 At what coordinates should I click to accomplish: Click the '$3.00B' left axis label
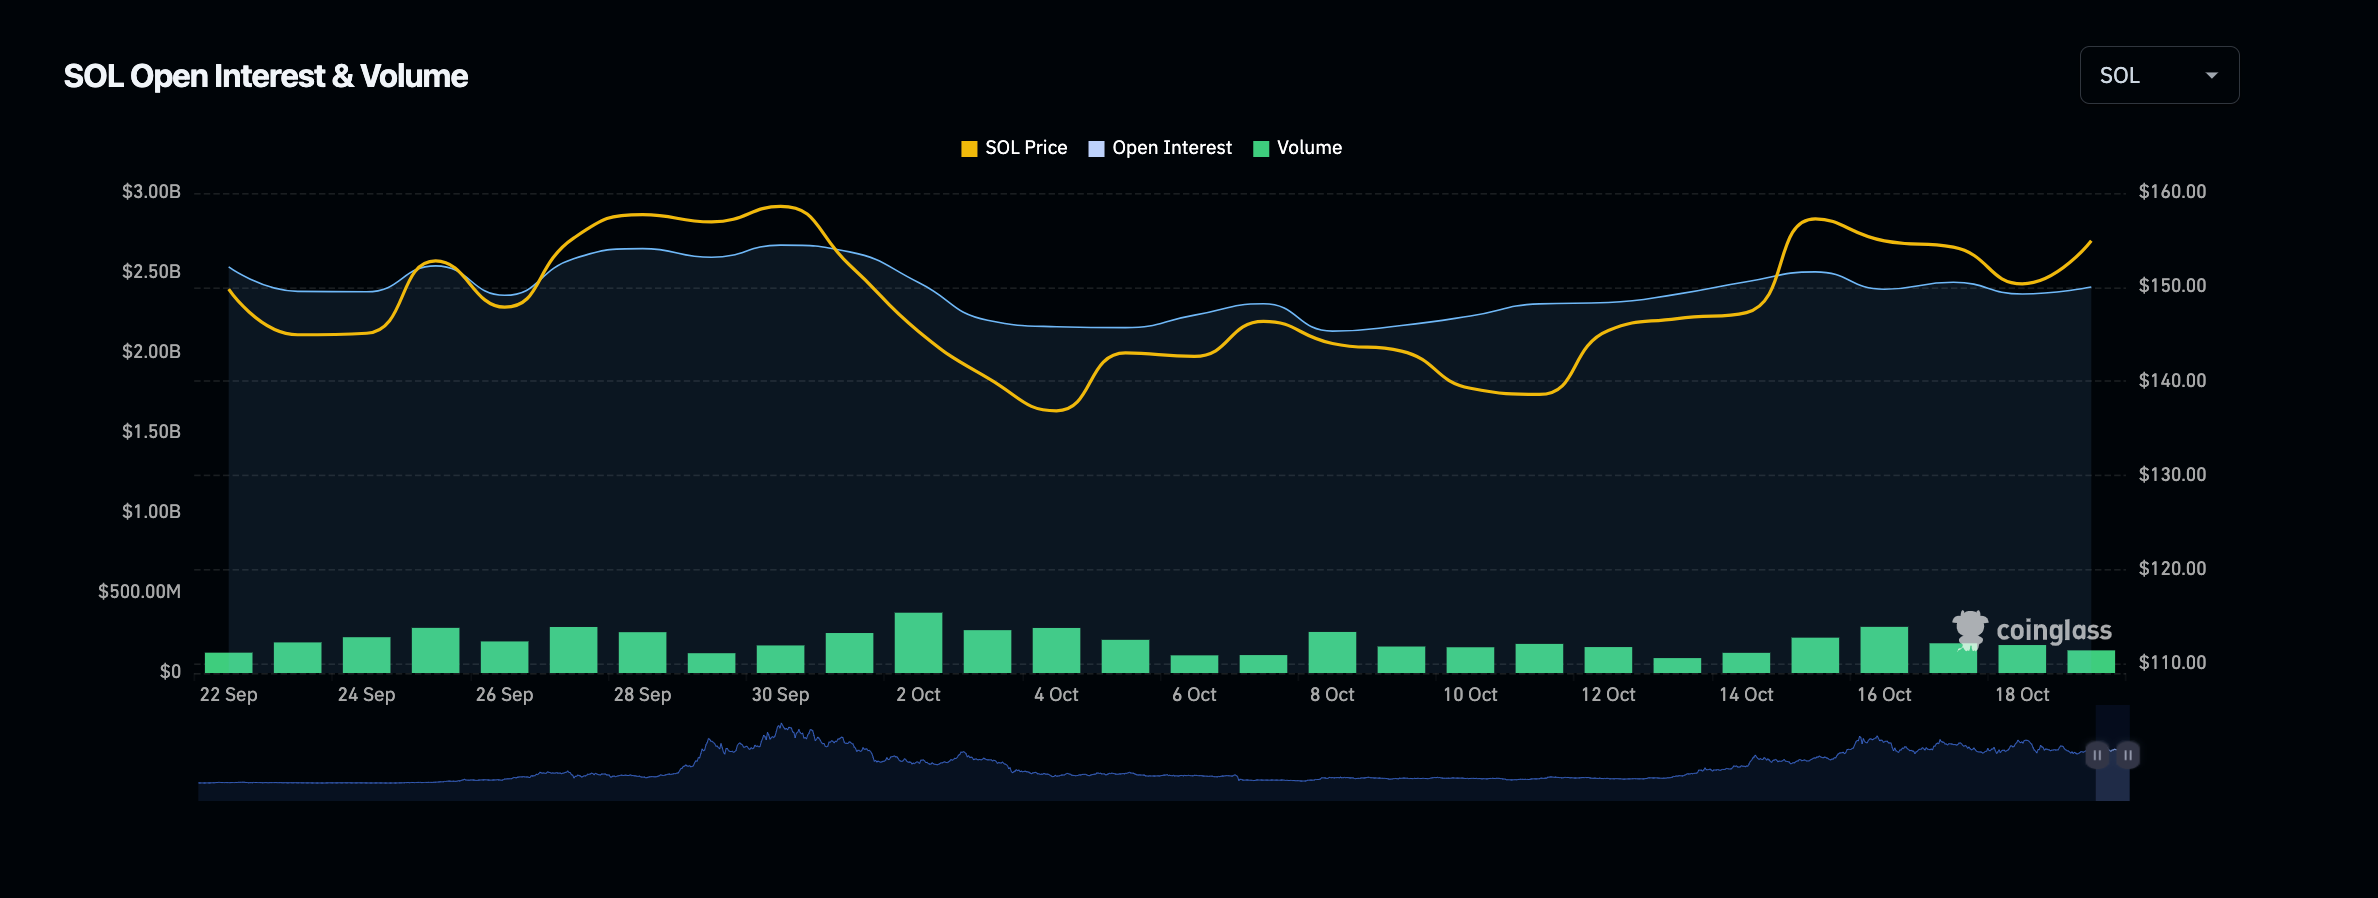(x=151, y=191)
